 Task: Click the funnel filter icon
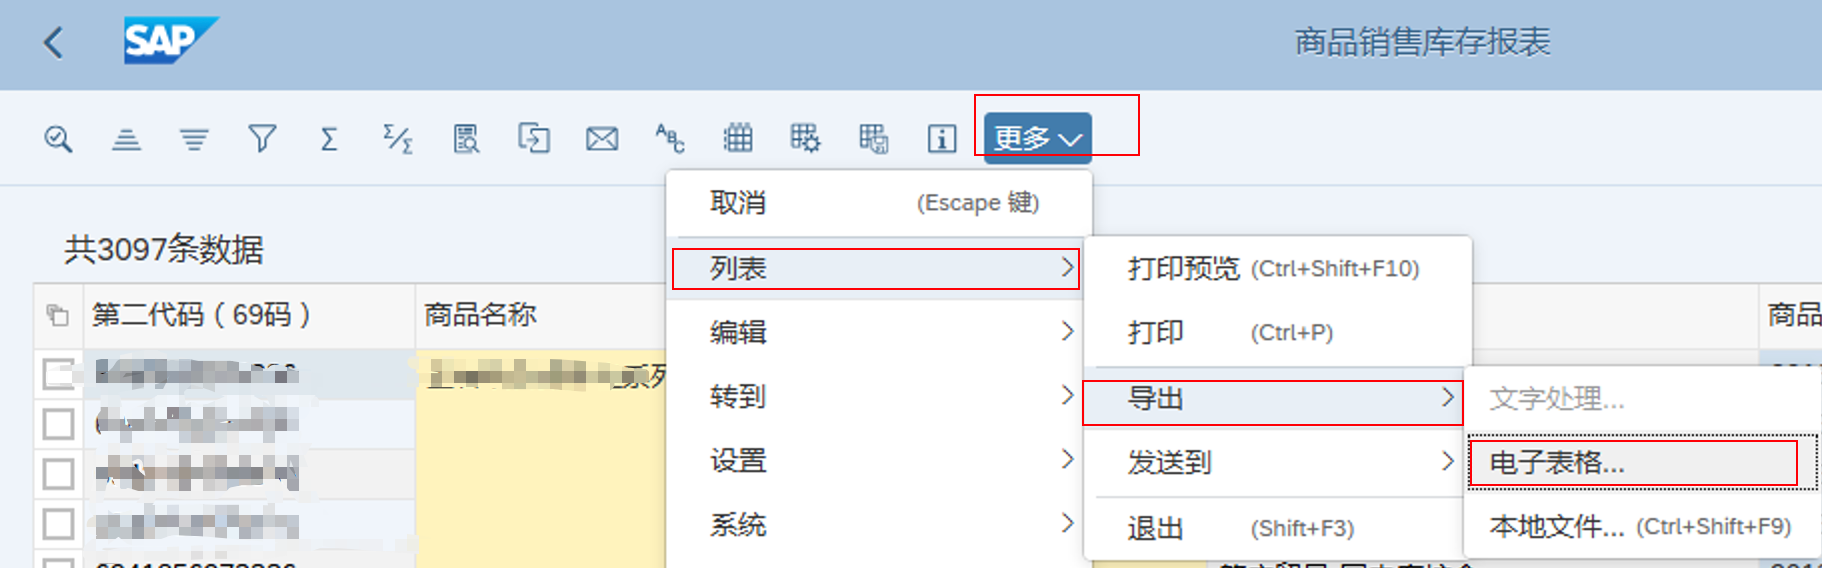click(x=262, y=138)
